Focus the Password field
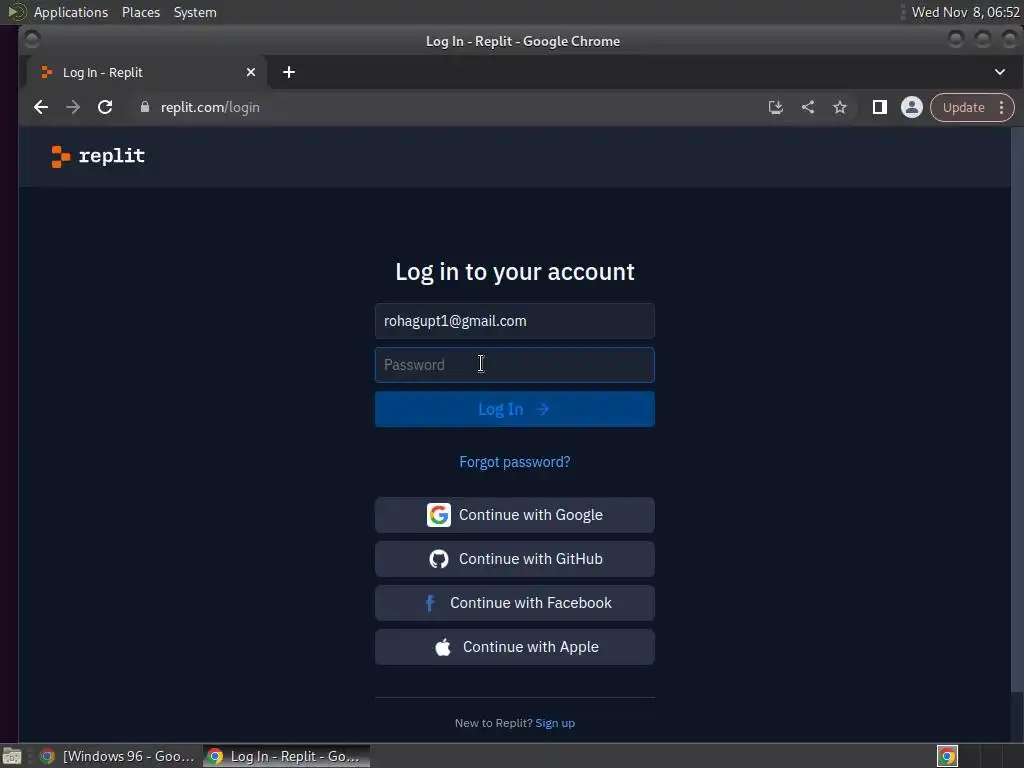The width and height of the screenshot is (1024, 768). pos(515,364)
